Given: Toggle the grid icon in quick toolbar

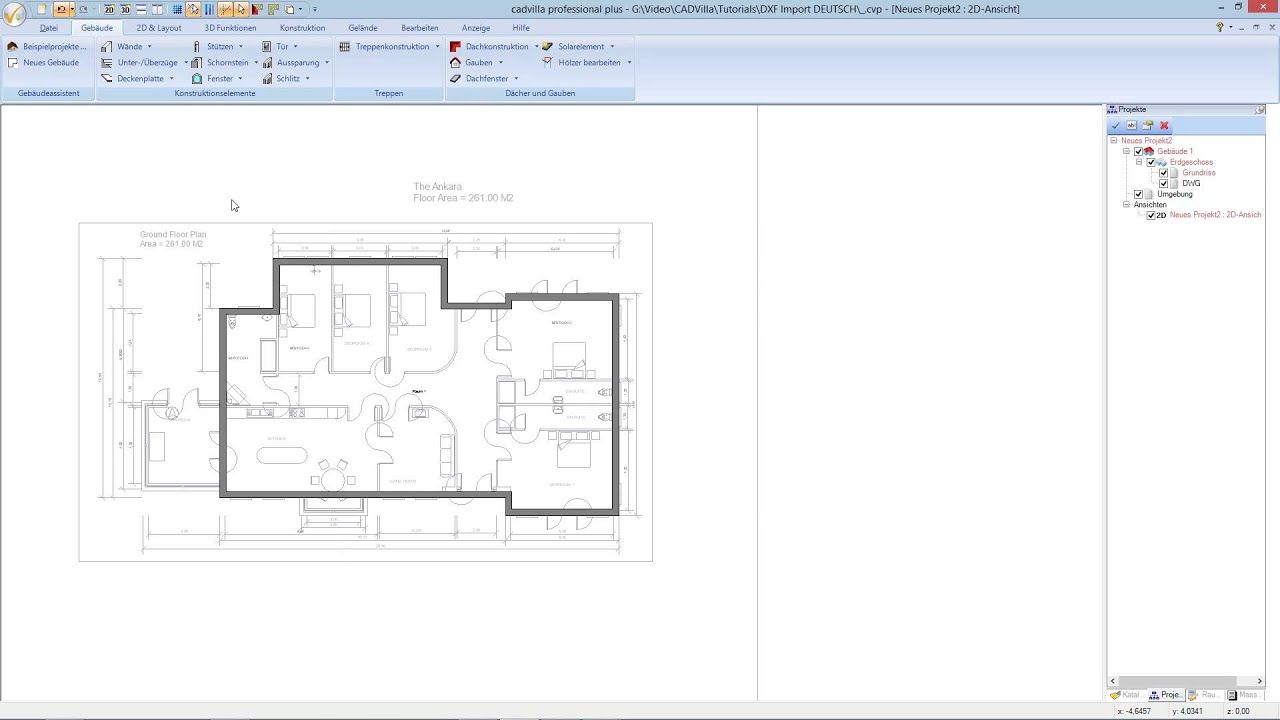Looking at the screenshot, I should [178, 9].
